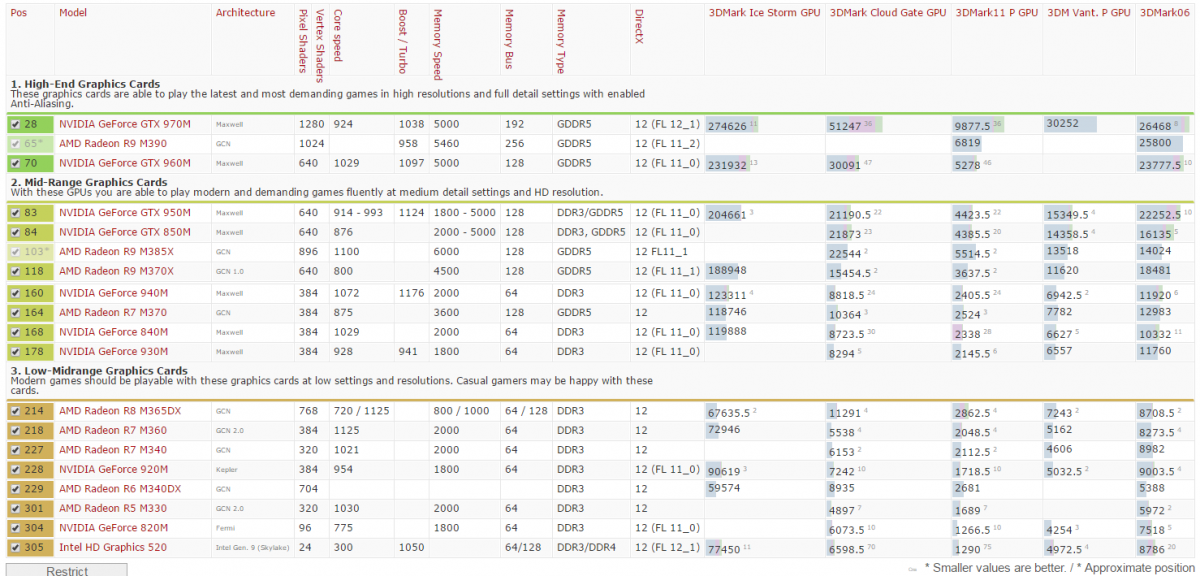Uncheck the GeForce GTX 970M row checkbox
This screenshot has width=1200, height=576.
pos(15,125)
